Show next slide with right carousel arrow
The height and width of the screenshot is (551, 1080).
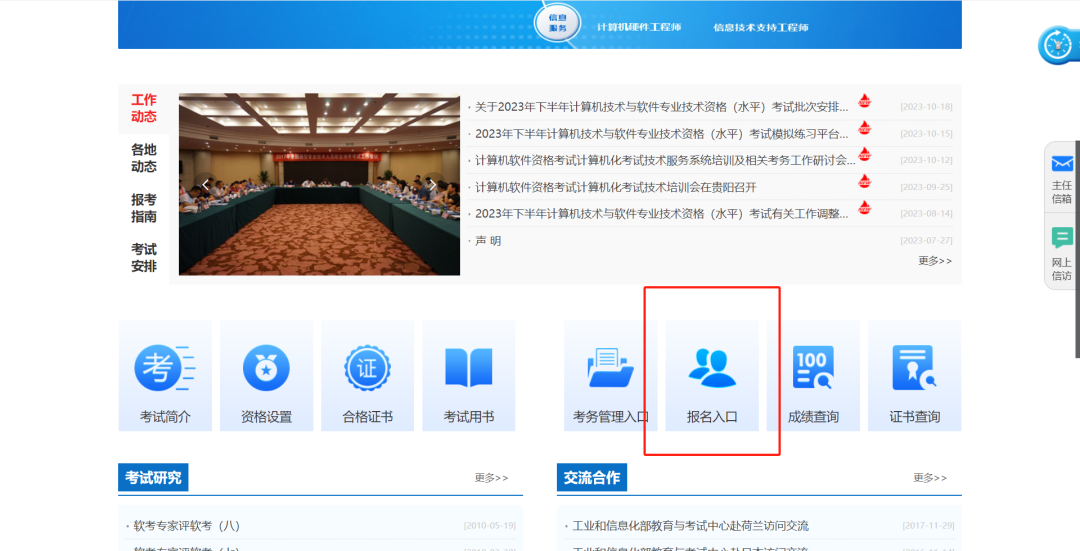click(433, 185)
